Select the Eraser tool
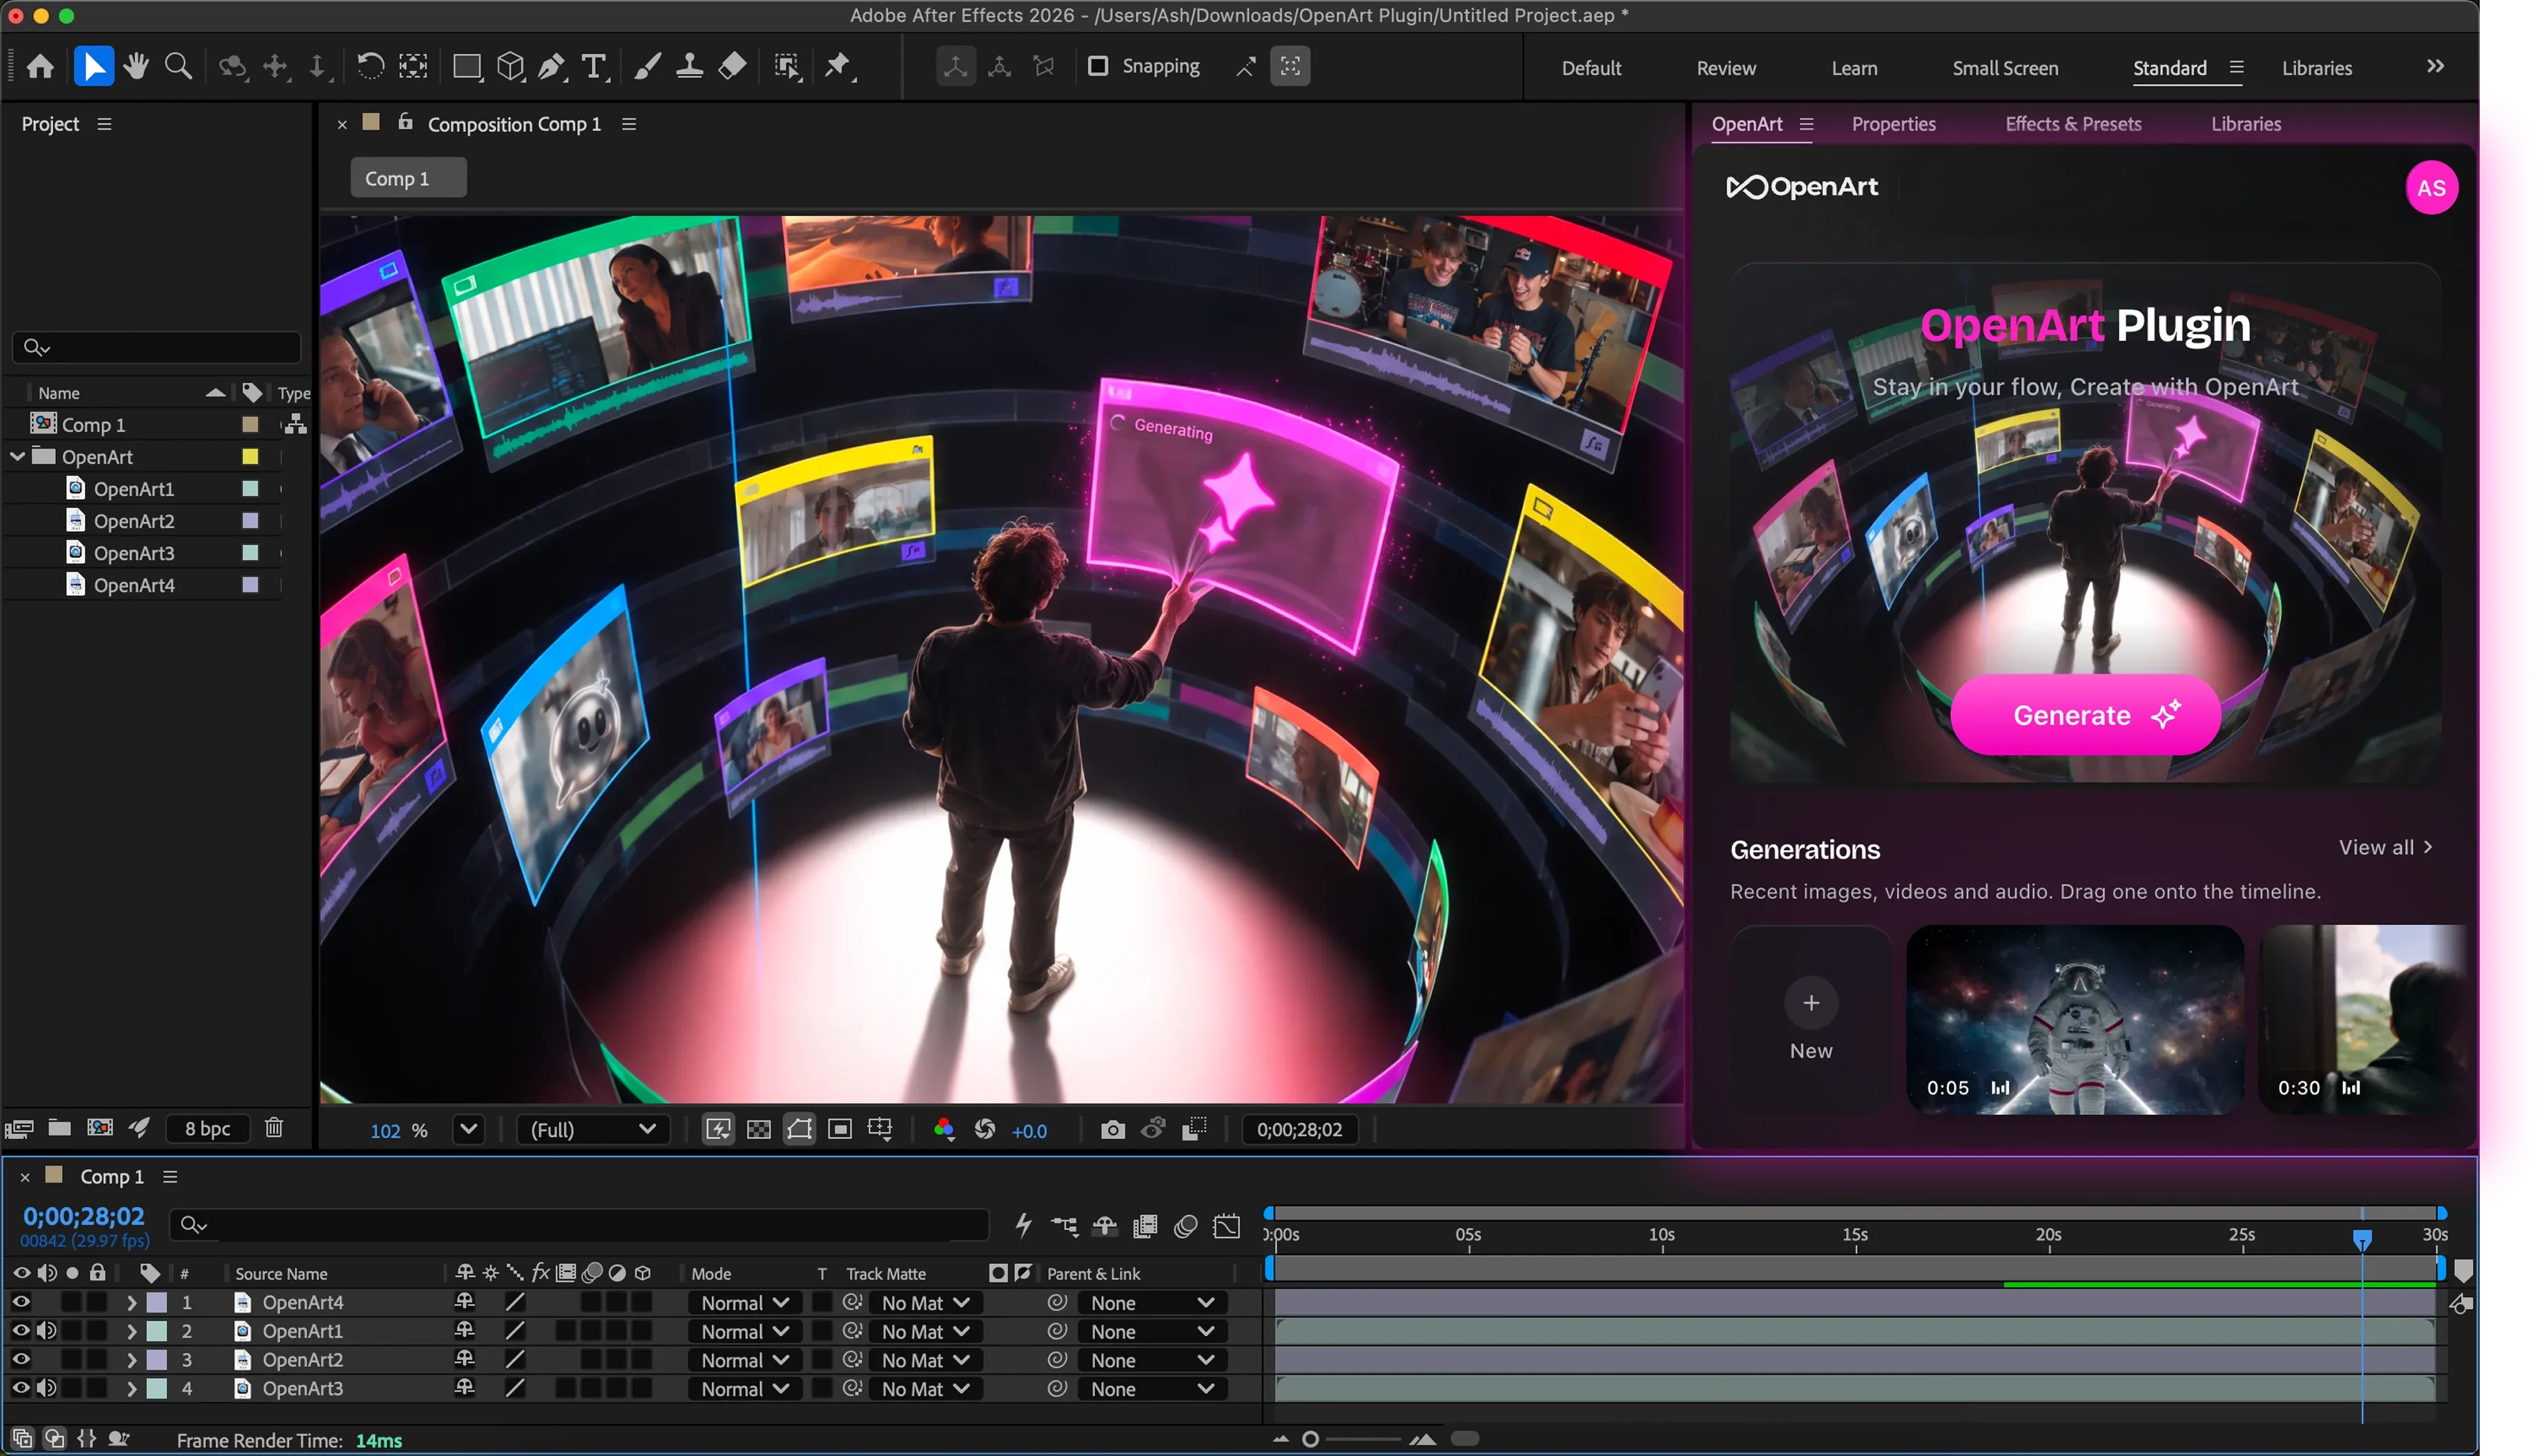The image size is (2546, 1456). click(732, 66)
